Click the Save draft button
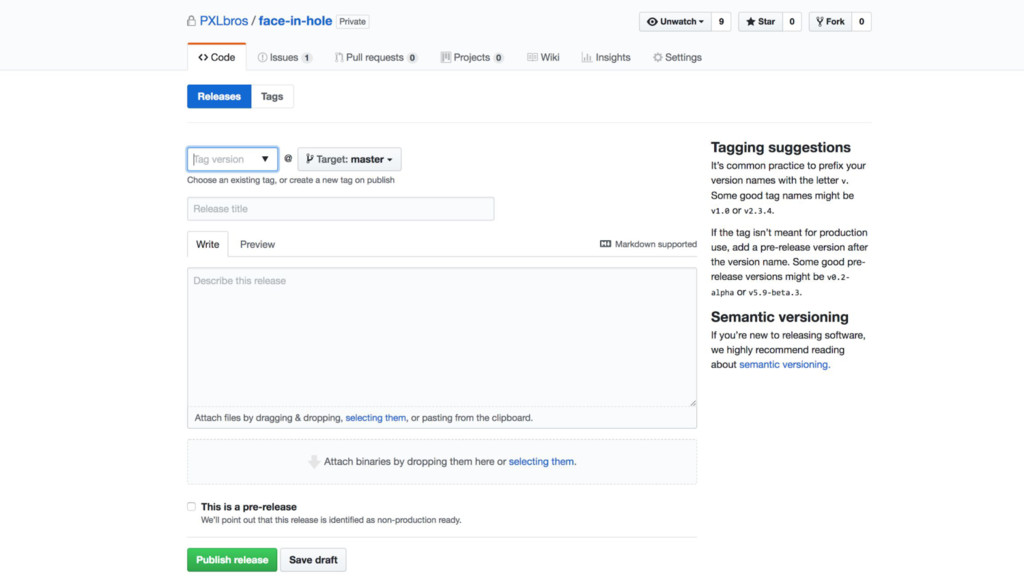This screenshot has width=1024, height=576. [313, 560]
